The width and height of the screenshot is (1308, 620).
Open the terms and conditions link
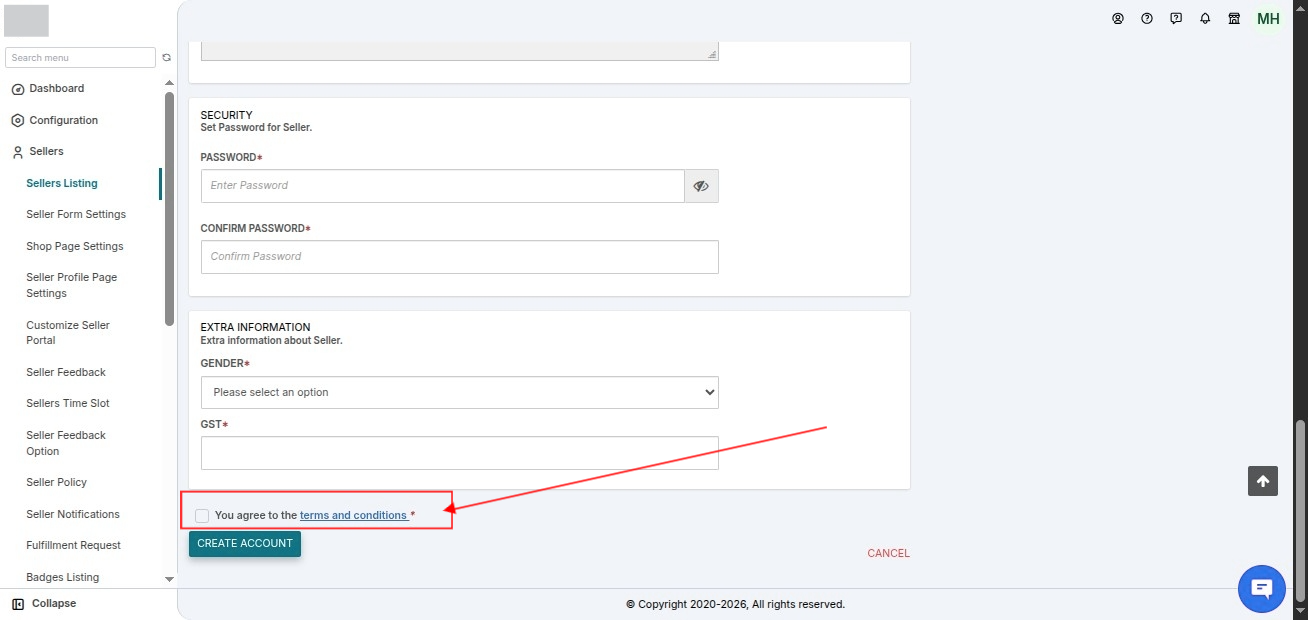353,515
